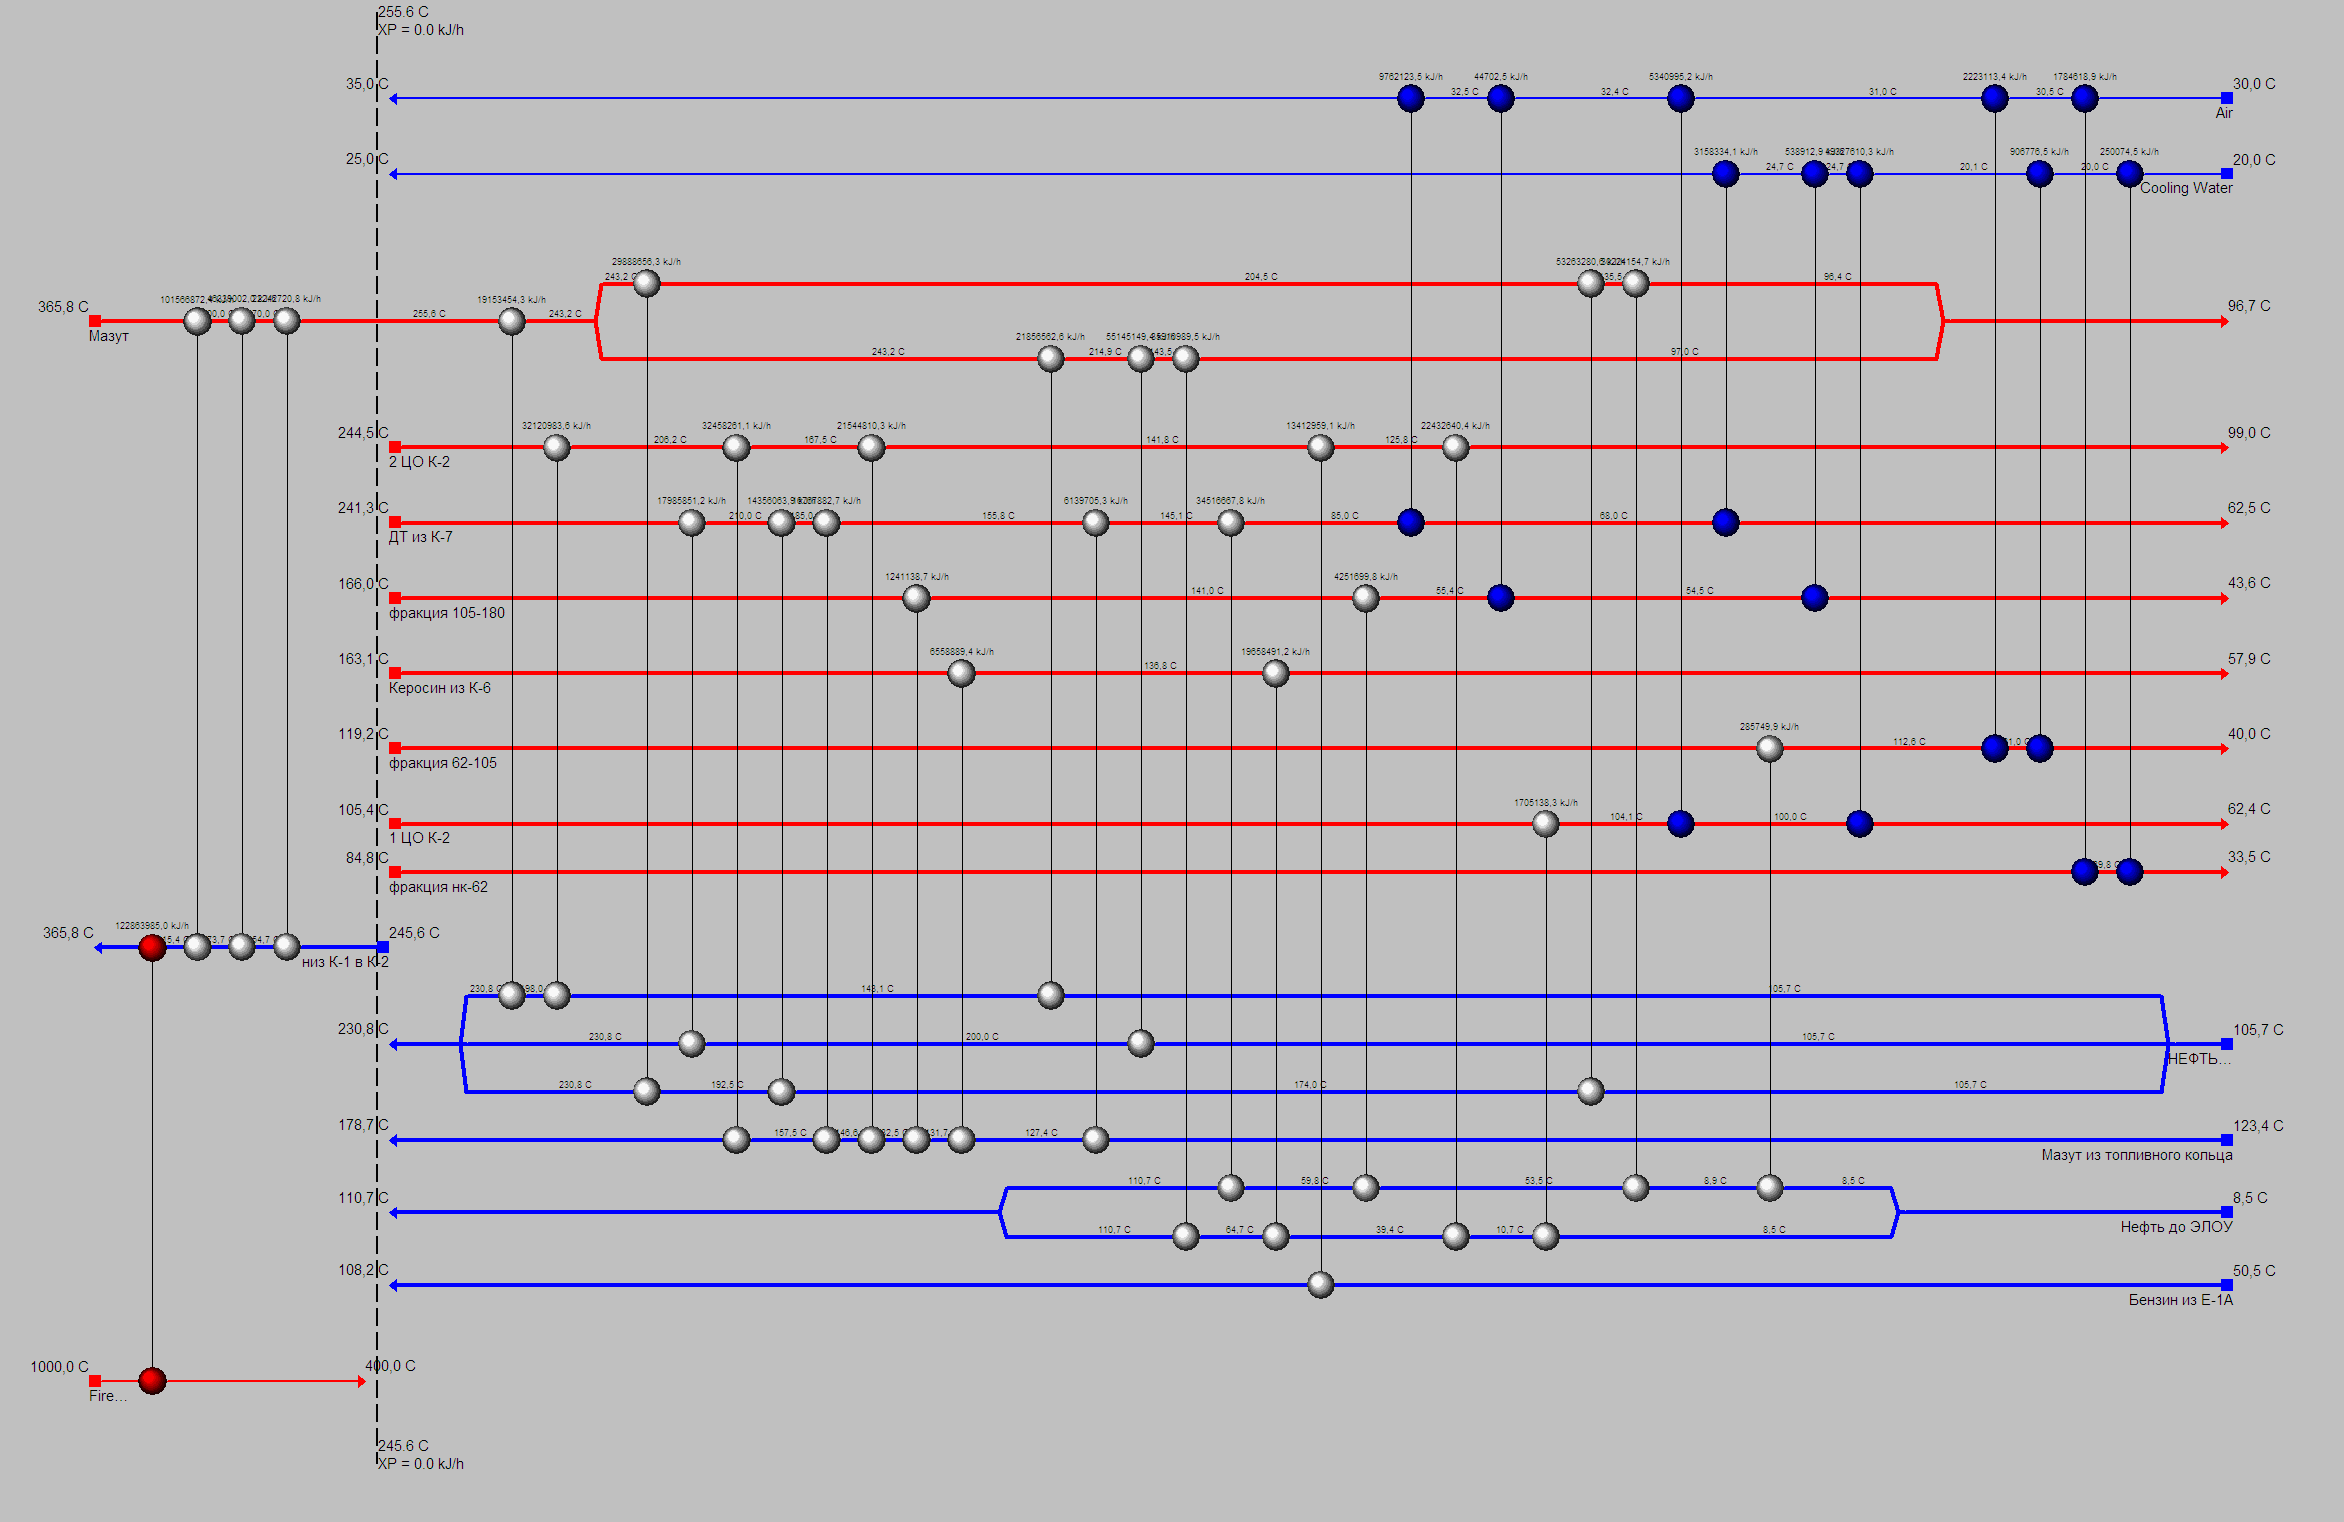Click the exchanger node on Бензин из Е-1А stream
2344x1522 pixels.
pos(1320,1285)
